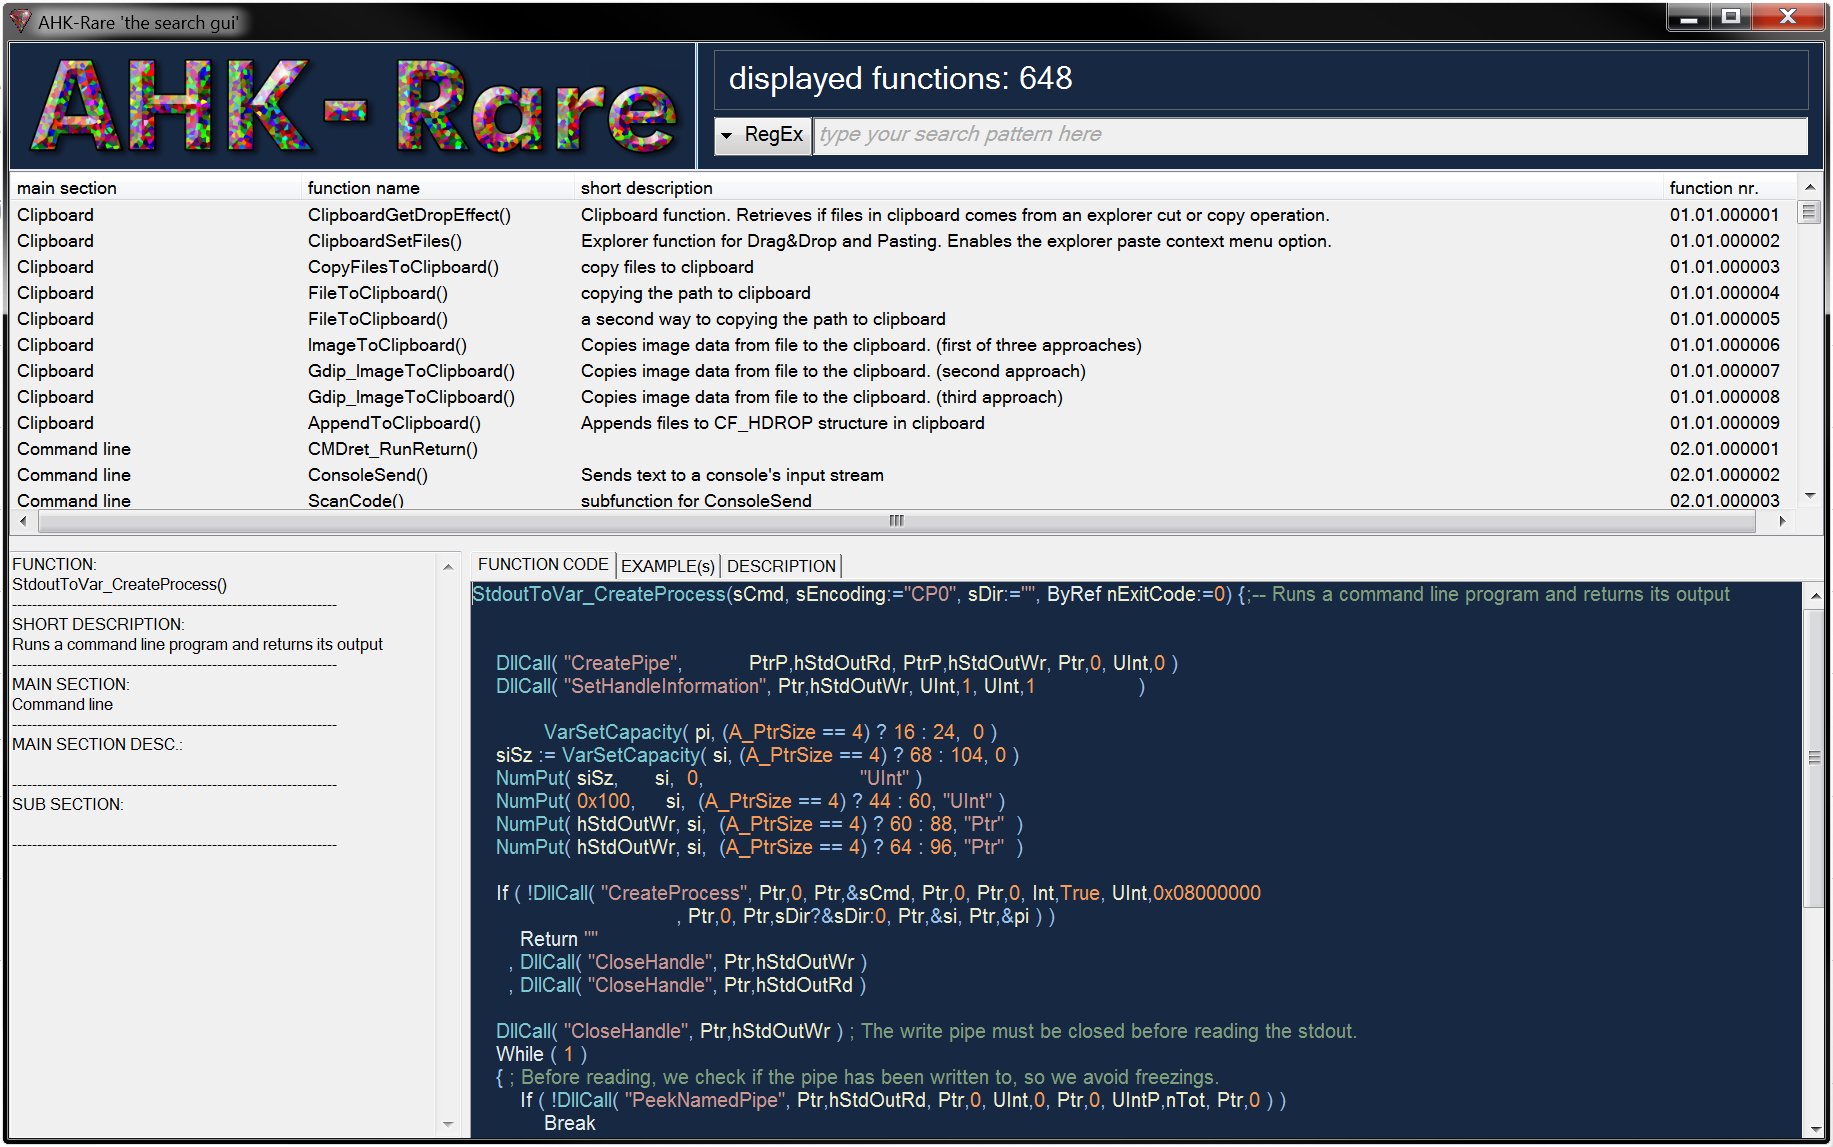
Task: Click the function list scrollbar down arrow
Action: click(1810, 494)
